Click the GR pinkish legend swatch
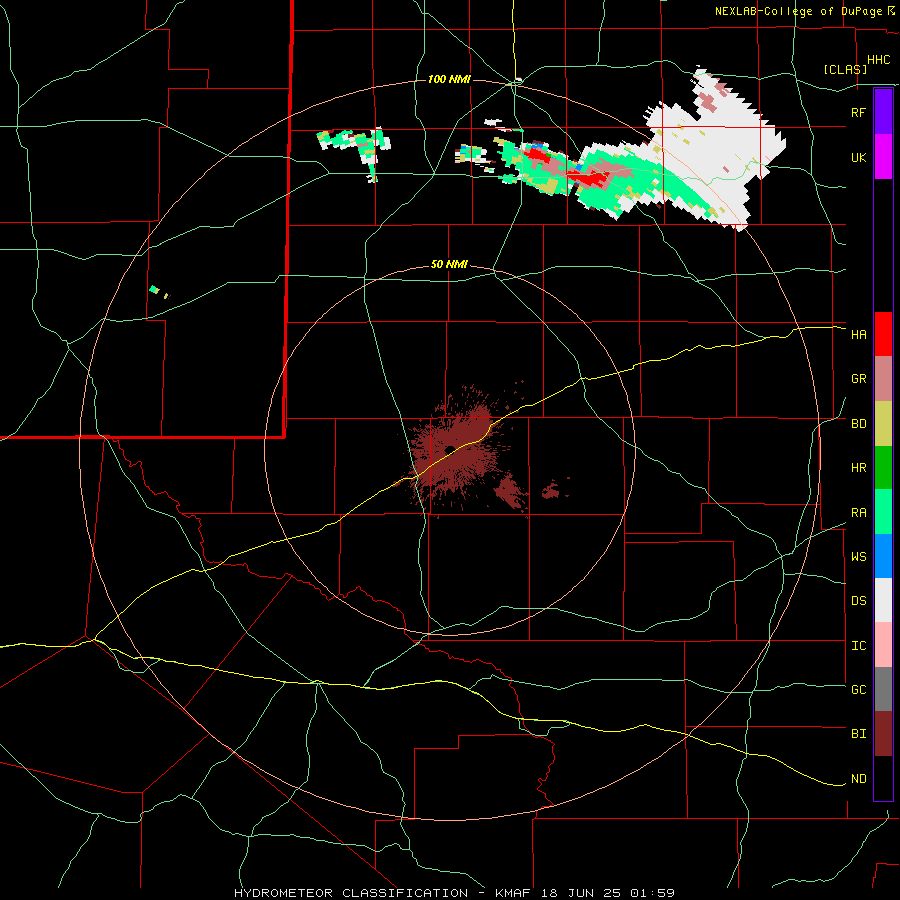Viewport: 900px width, 900px height. click(883, 379)
